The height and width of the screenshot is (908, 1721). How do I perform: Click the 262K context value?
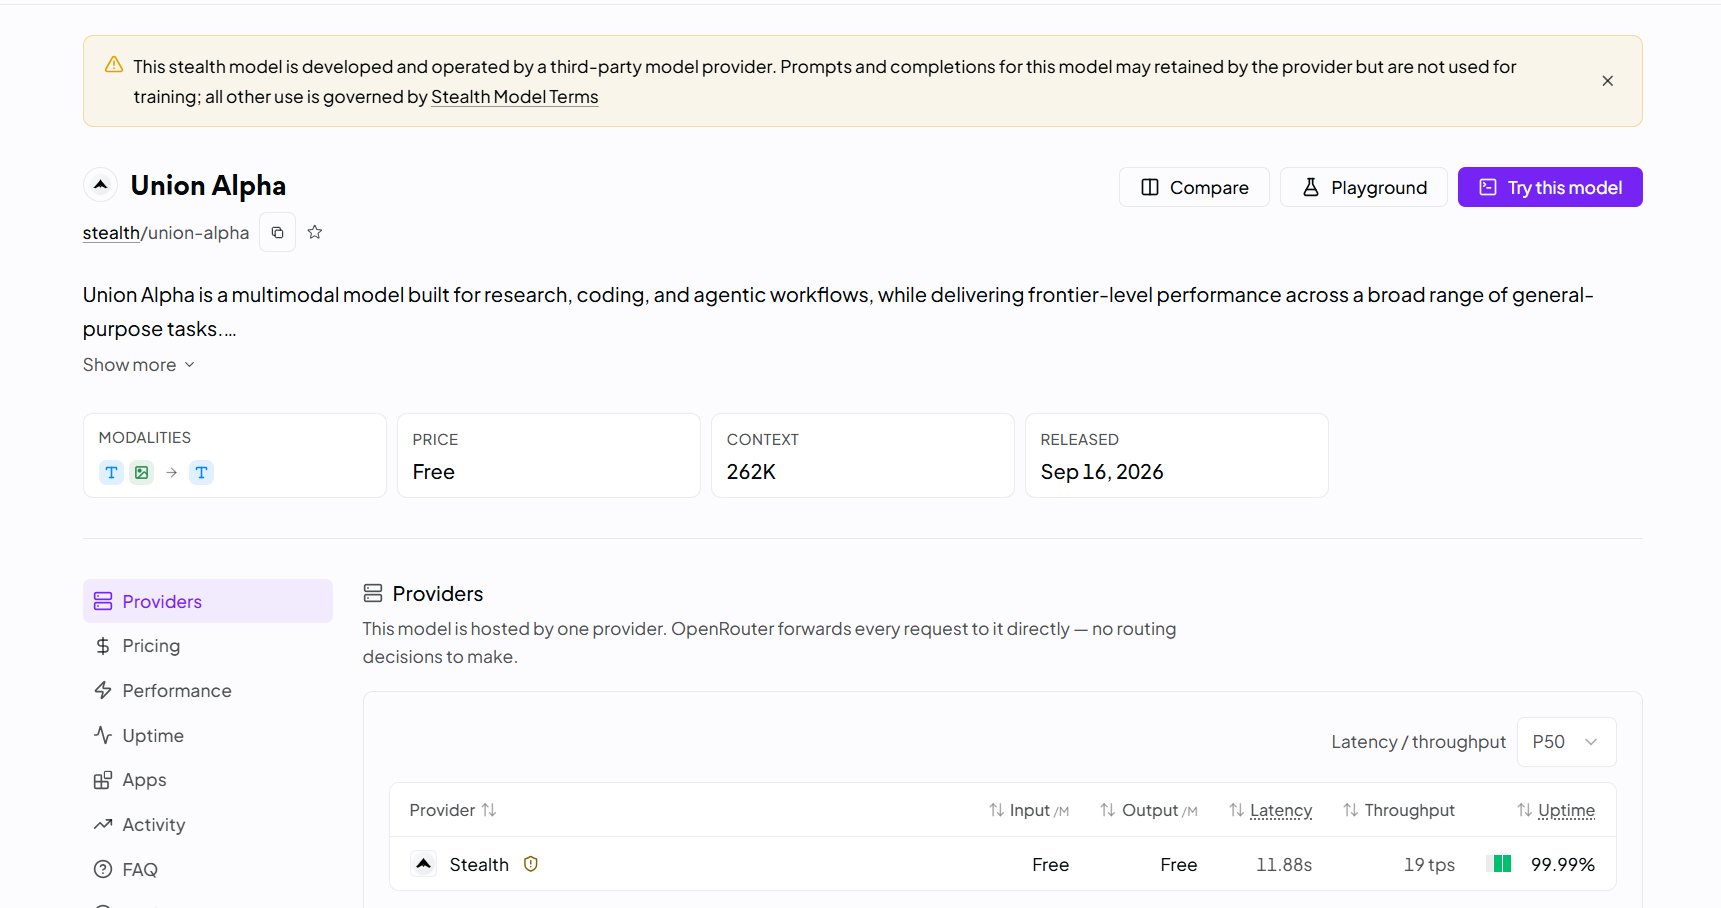pyautogui.click(x=751, y=472)
